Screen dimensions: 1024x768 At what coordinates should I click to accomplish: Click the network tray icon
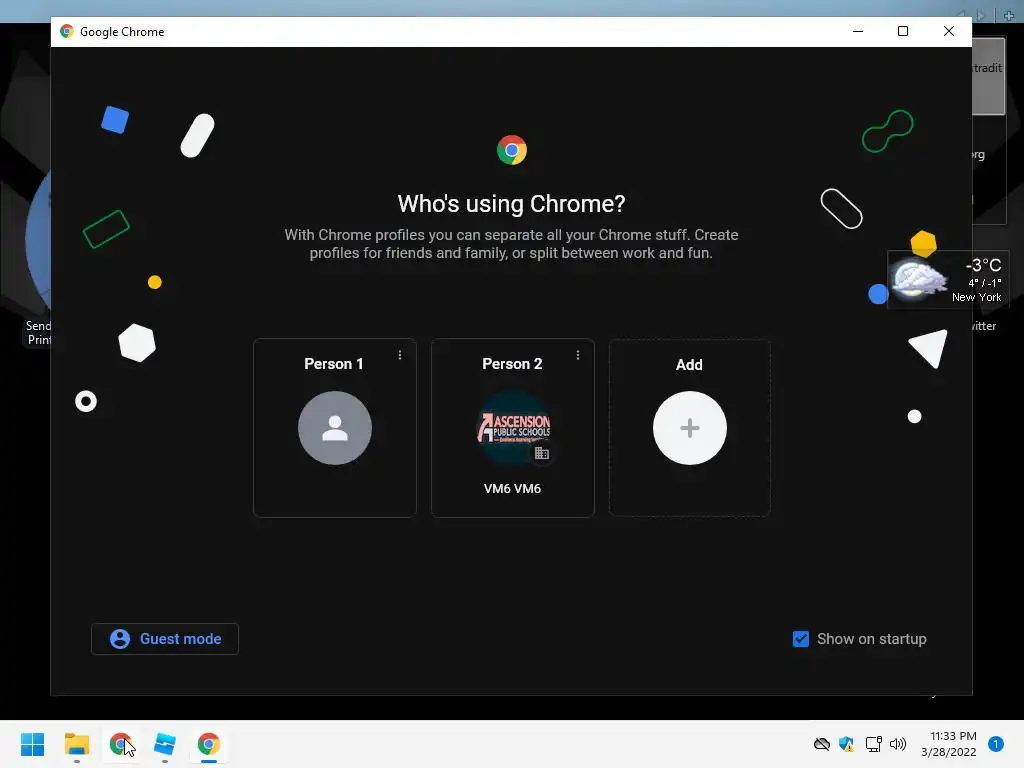point(873,744)
